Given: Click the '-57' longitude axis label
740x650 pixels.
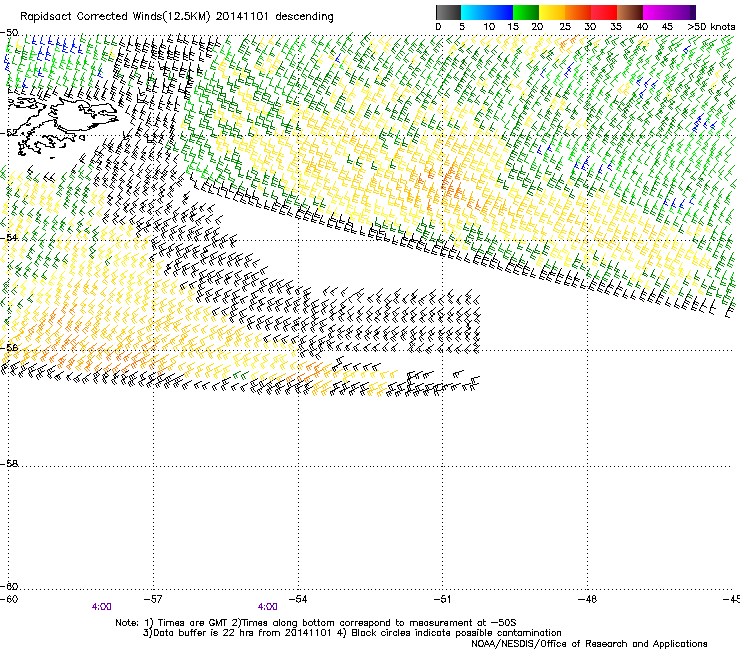Looking at the screenshot, I should coord(153,599).
